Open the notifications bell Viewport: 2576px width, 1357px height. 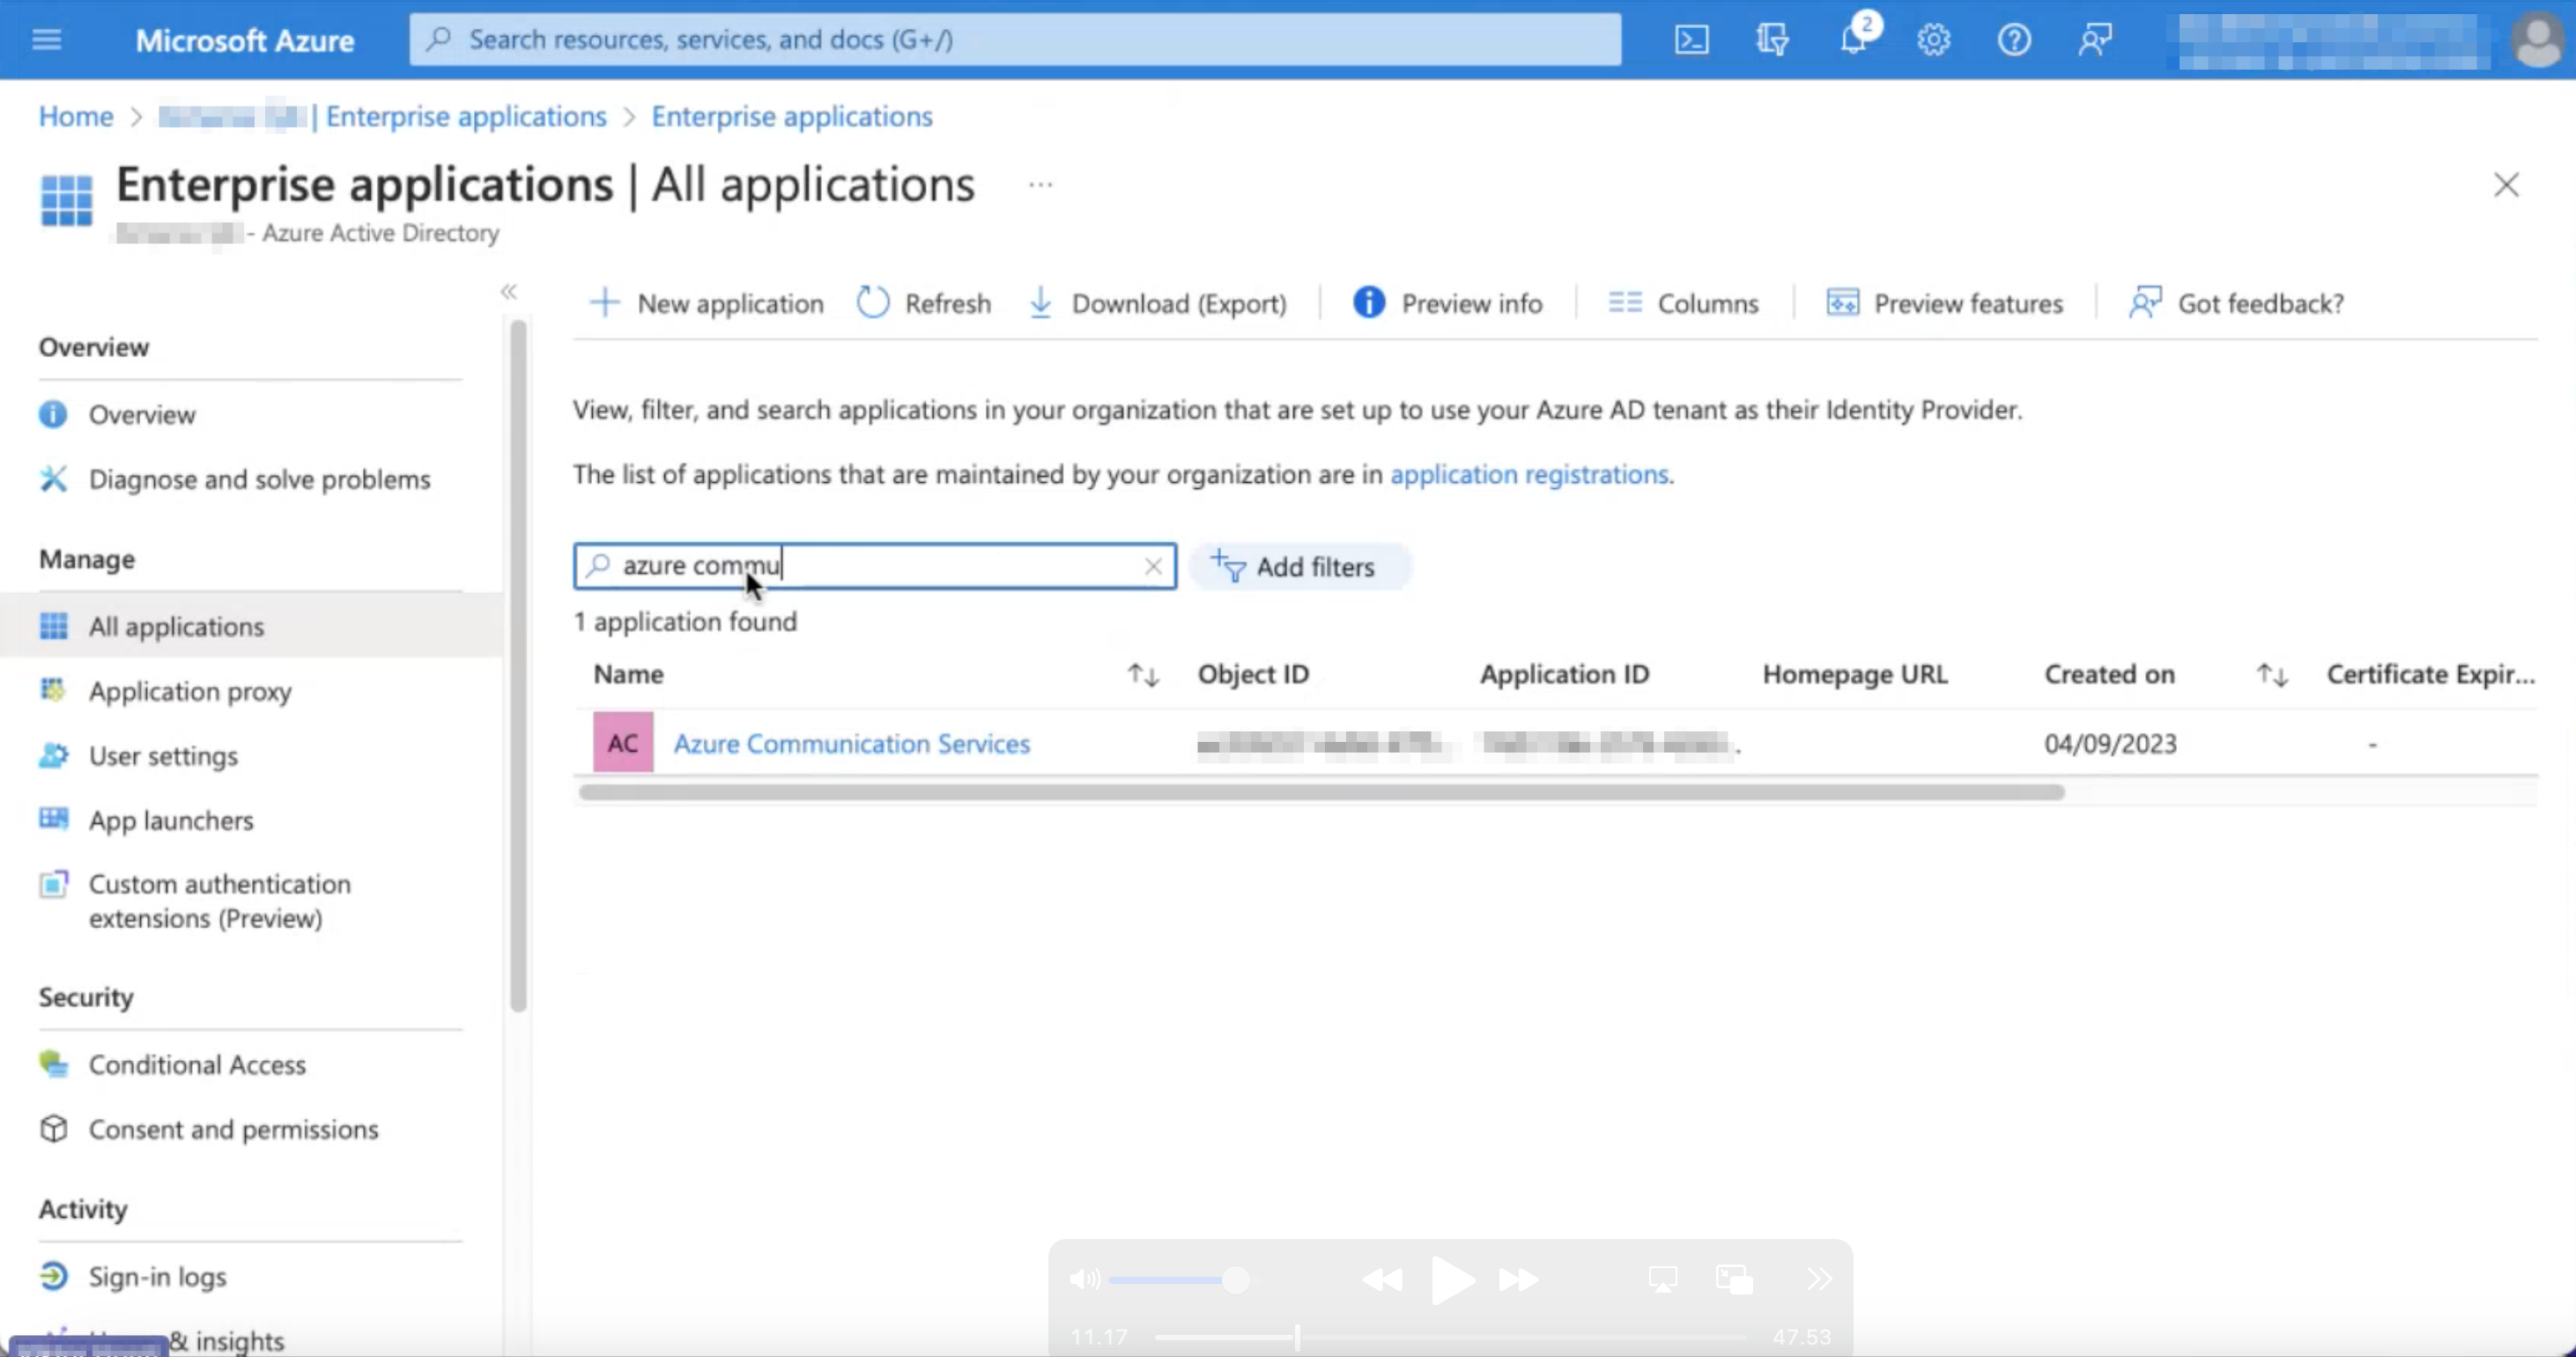pyautogui.click(x=1854, y=40)
